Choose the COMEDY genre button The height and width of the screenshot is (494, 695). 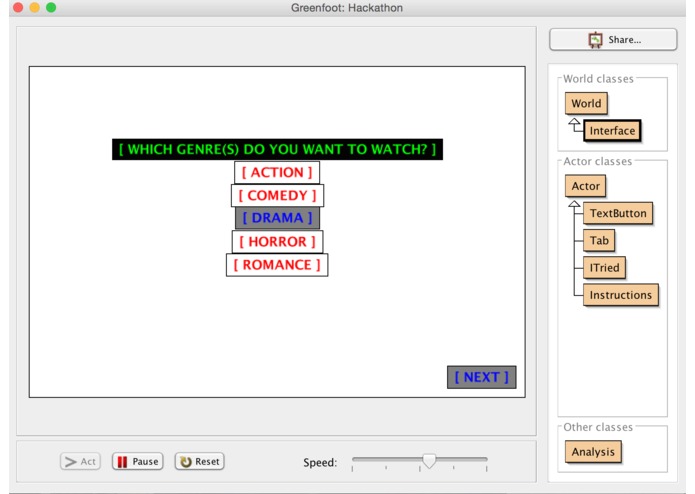(x=277, y=195)
